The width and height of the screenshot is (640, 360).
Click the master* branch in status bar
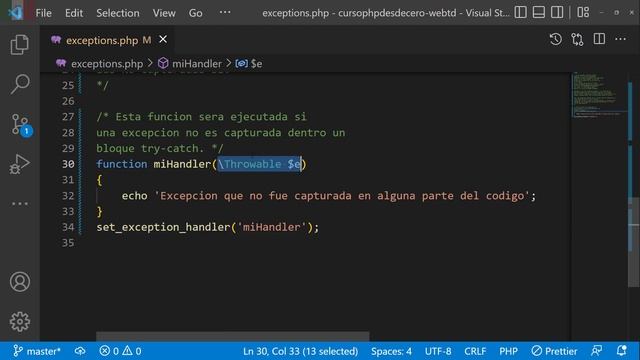(x=37, y=351)
